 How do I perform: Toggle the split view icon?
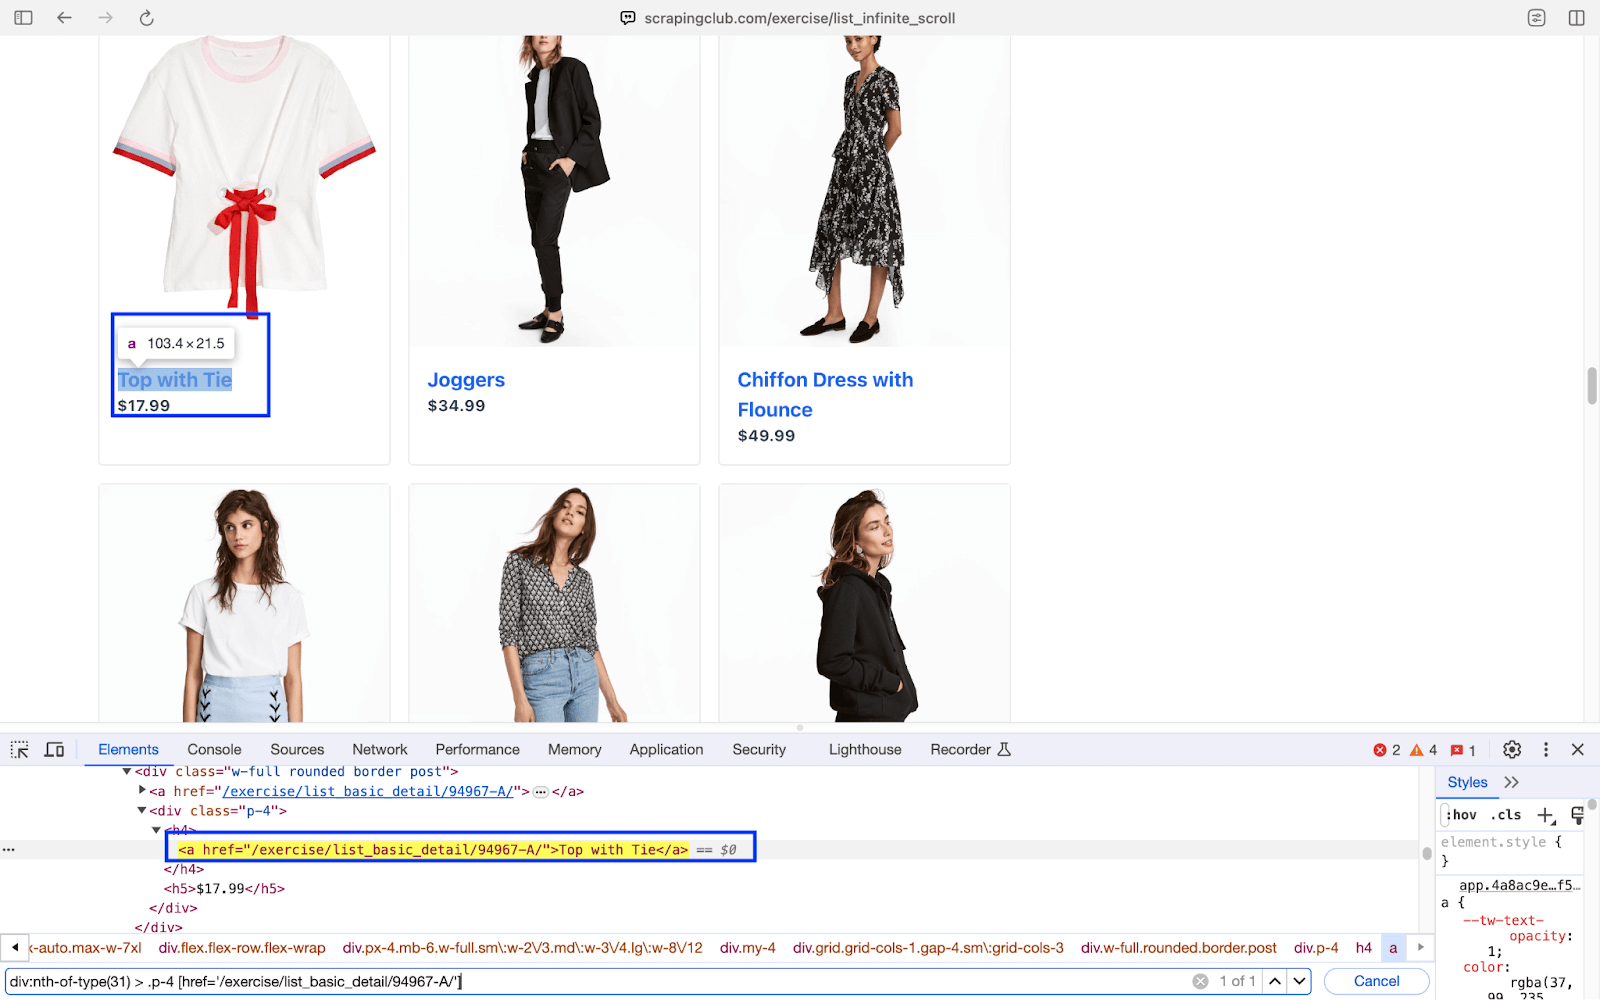(x=1577, y=18)
